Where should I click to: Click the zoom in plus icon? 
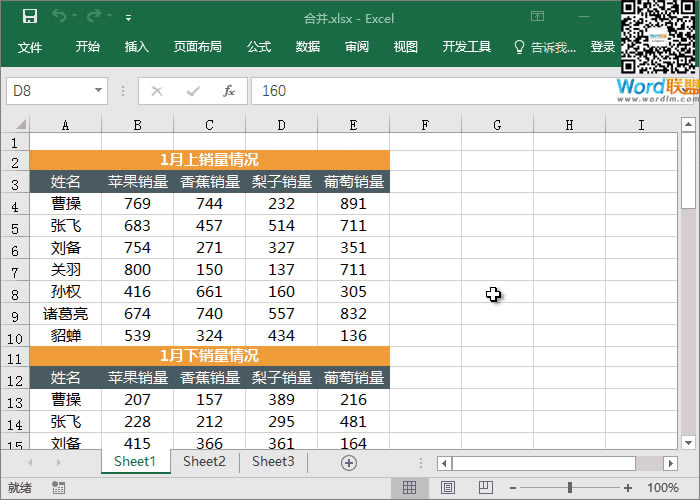(x=627, y=488)
